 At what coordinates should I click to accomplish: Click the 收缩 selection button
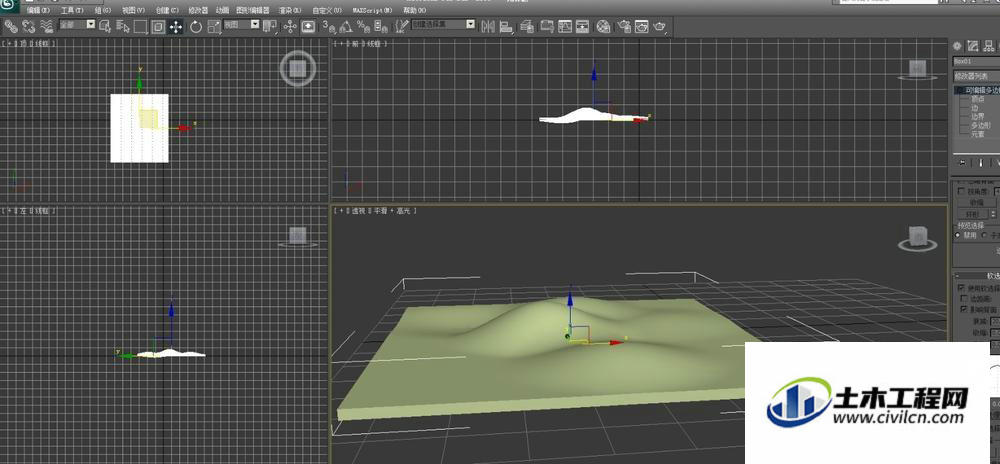pyautogui.click(x=976, y=202)
